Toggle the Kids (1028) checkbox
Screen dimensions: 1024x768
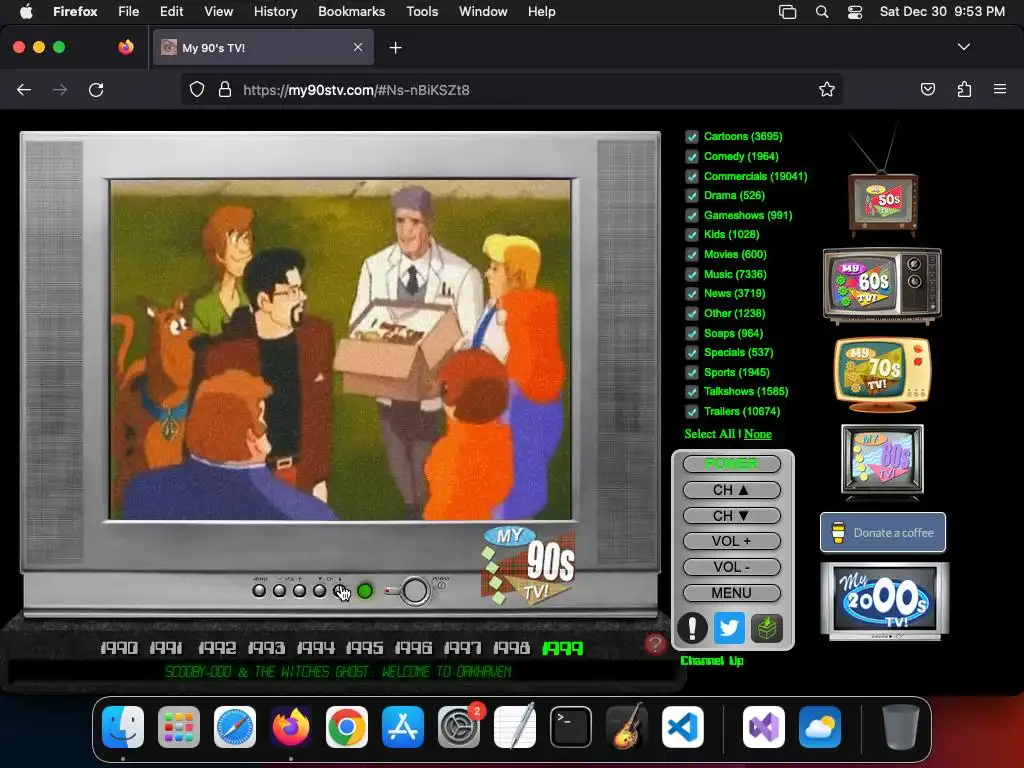coord(692,235)
